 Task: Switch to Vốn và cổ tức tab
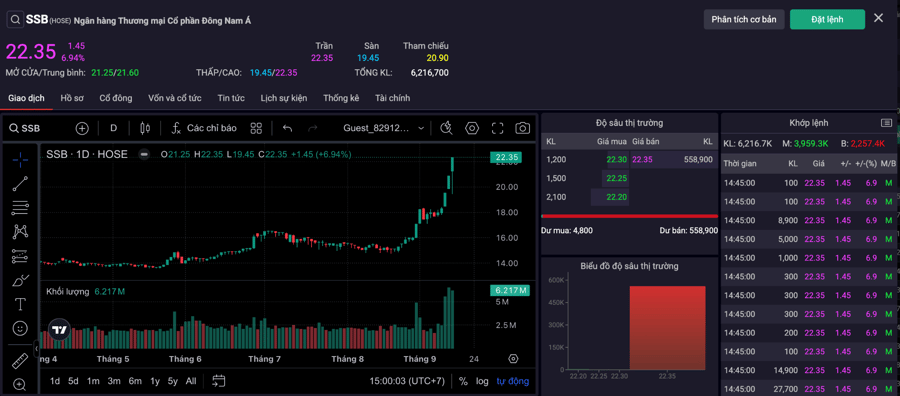pyautogui.click(x=174, y=98)
